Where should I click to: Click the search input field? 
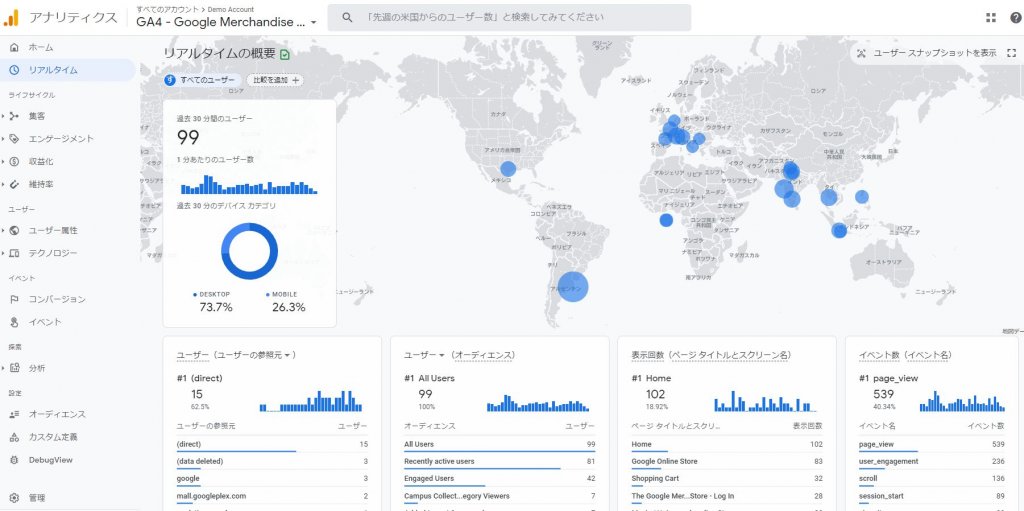tap(509, 18)
